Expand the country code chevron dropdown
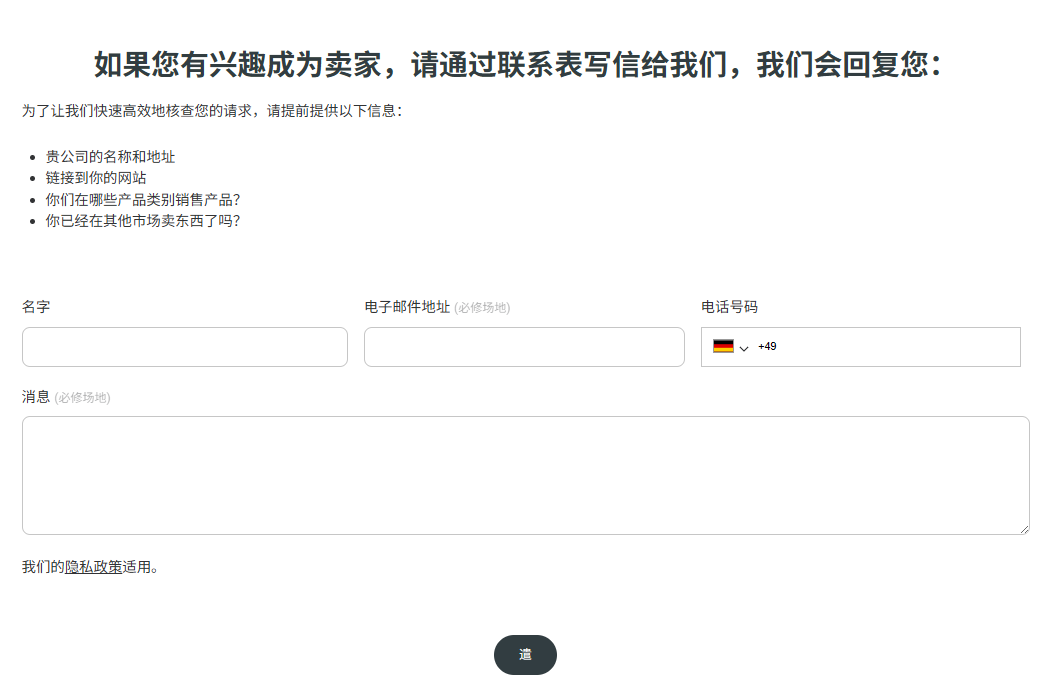This screenshot has width=1054, height=696. (x=744, y=348)
